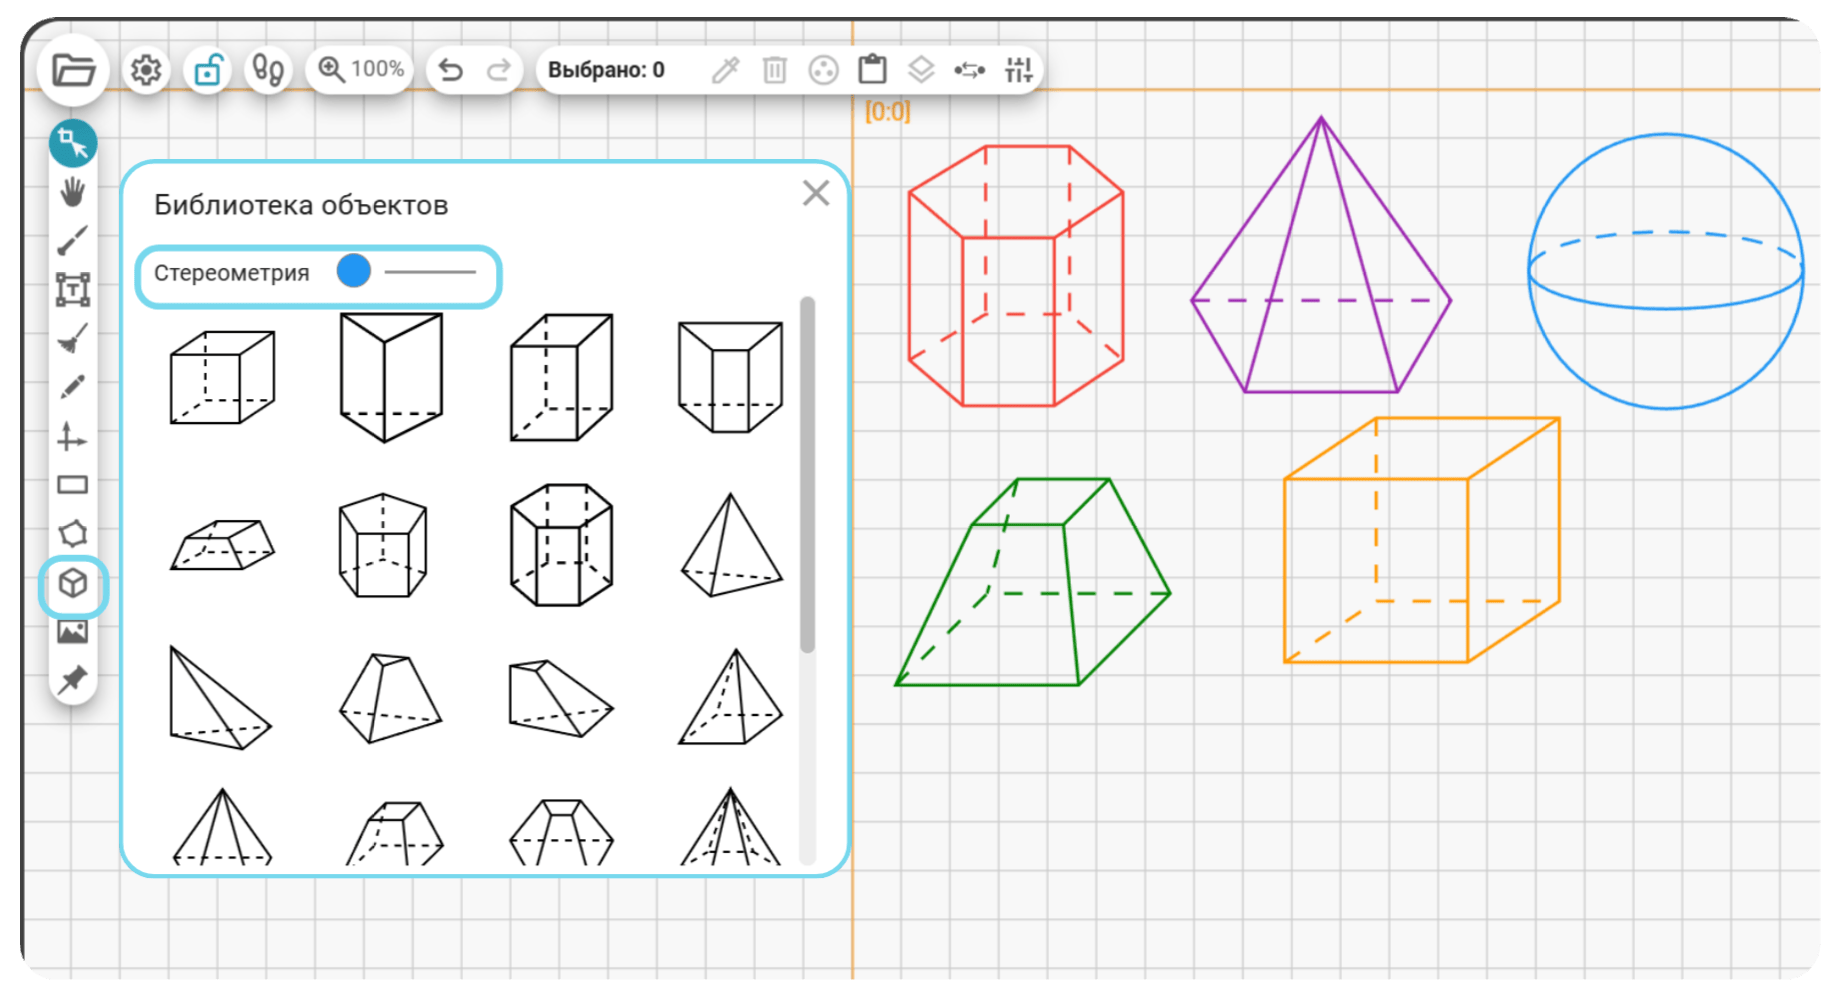Select the pushpin tool
The image size is (1847, 994).
[x=73, y=680]
